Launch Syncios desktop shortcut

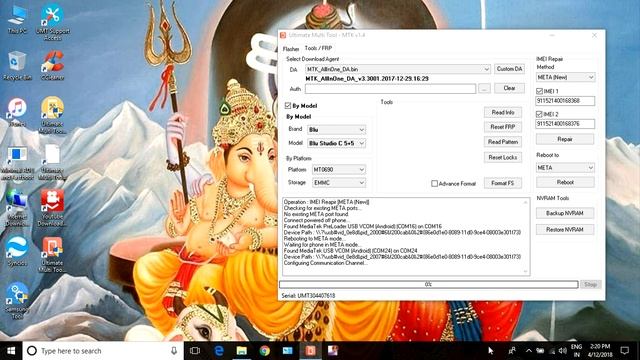(17, 251)
